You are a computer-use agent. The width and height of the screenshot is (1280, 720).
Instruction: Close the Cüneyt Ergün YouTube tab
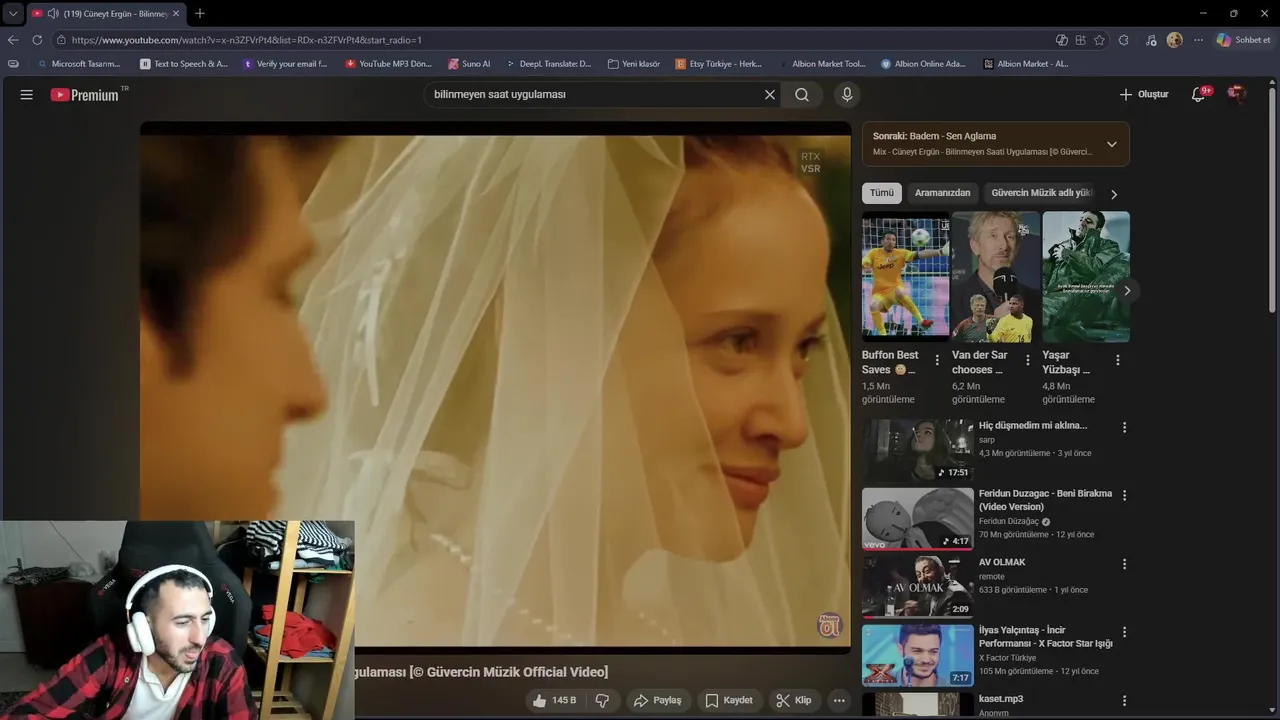(176, 13)
